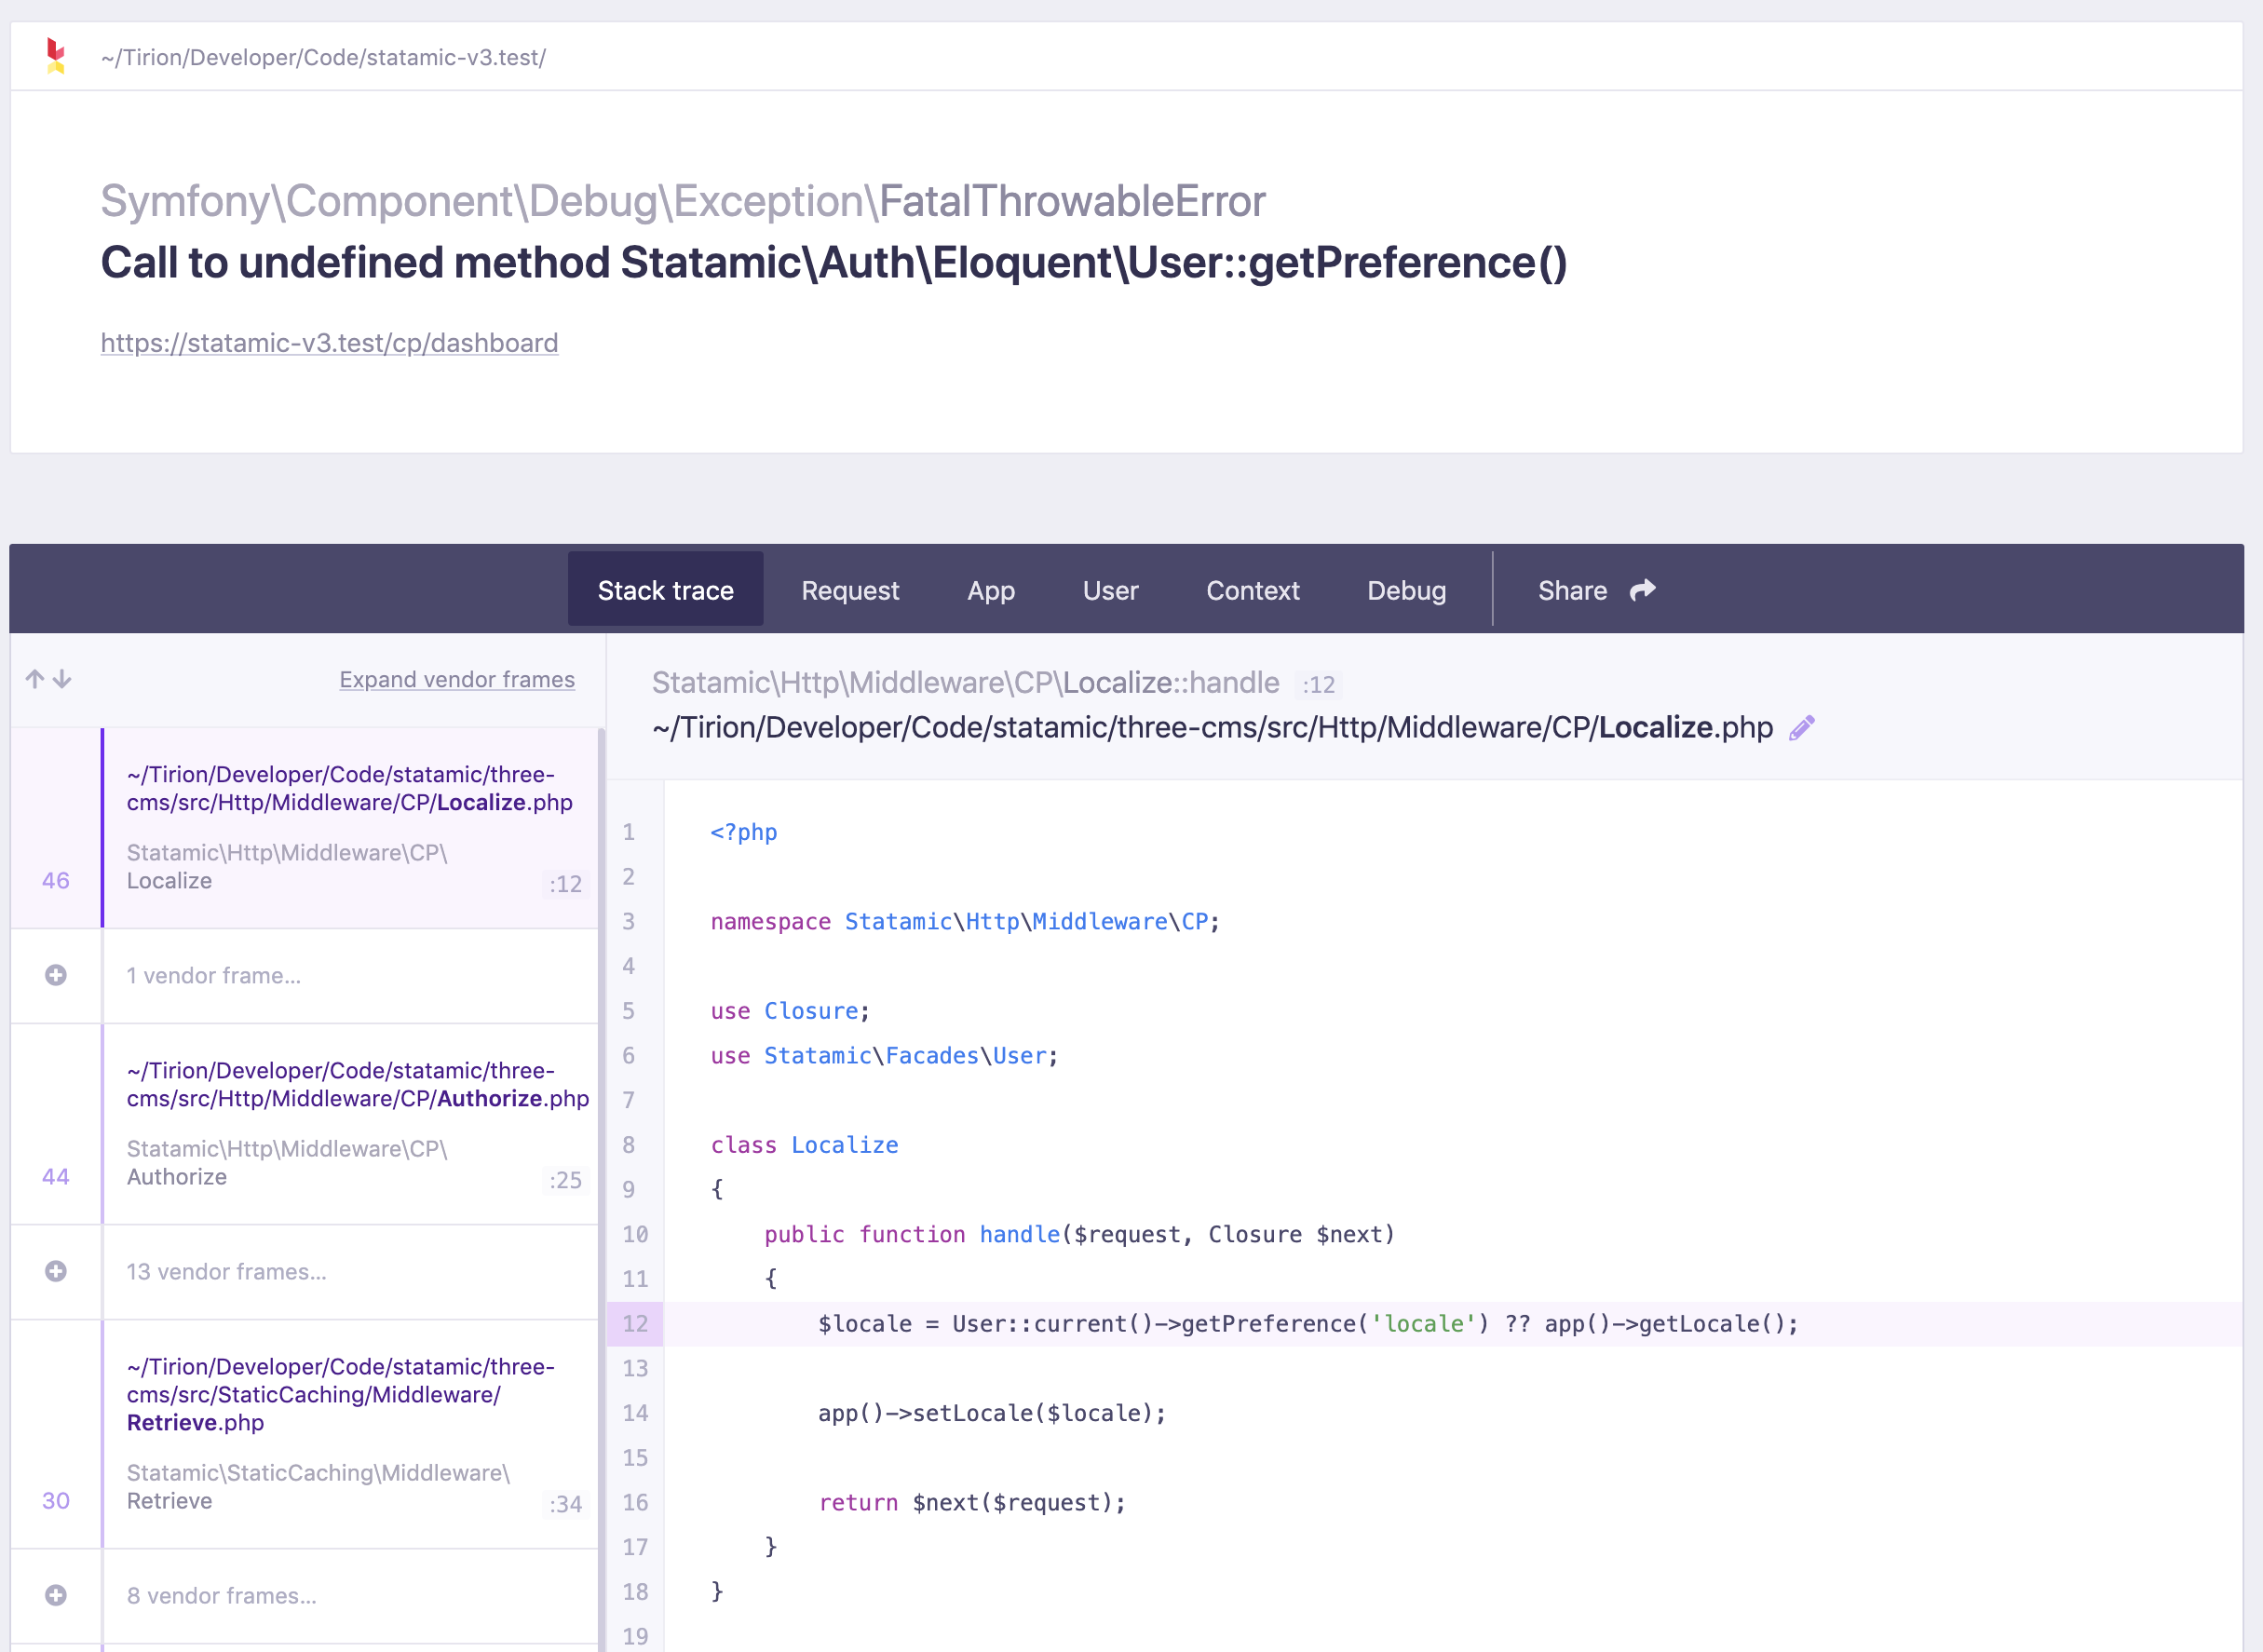Click the plus icon beside '13 vendor frames'
Image resolution: width=2263 pixels, height=1652 pixels.
[x=56, y=1271]
